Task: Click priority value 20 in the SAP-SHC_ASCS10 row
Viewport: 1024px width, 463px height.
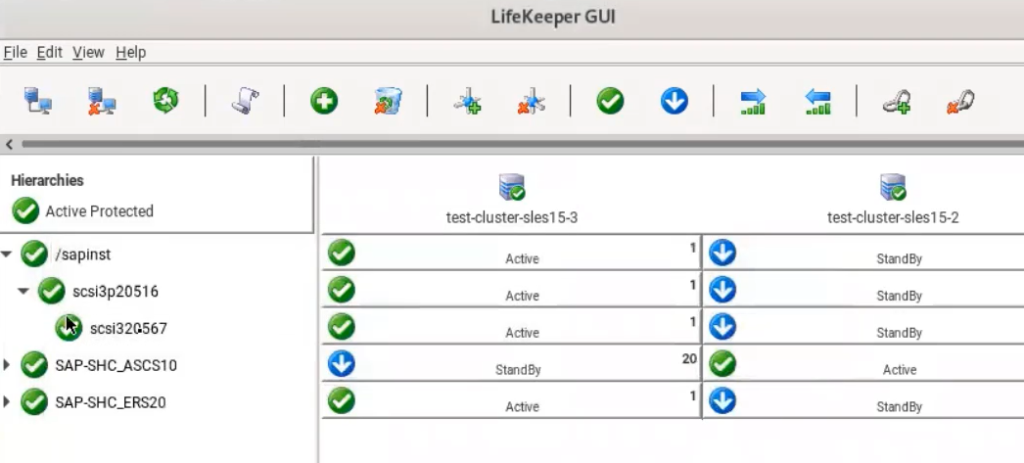Action: (689, 359)
